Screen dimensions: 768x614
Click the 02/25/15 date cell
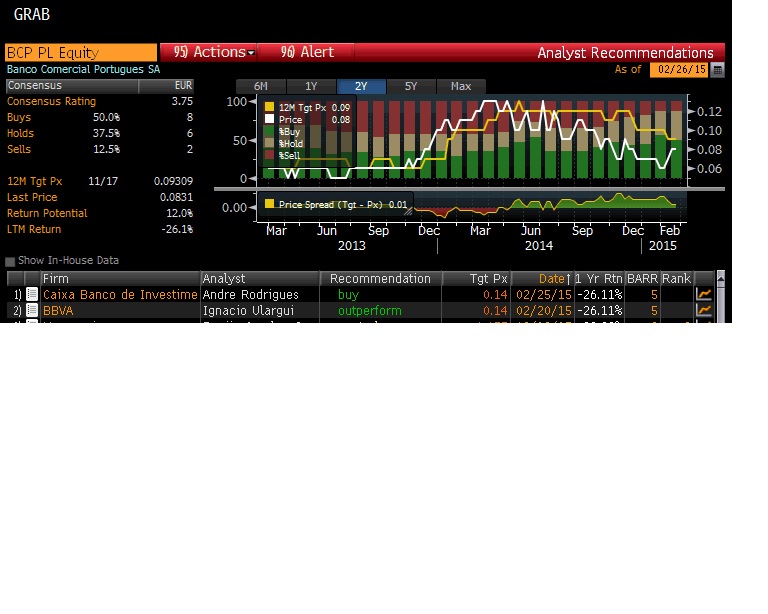pyautogui.click(x=544, y=294)
